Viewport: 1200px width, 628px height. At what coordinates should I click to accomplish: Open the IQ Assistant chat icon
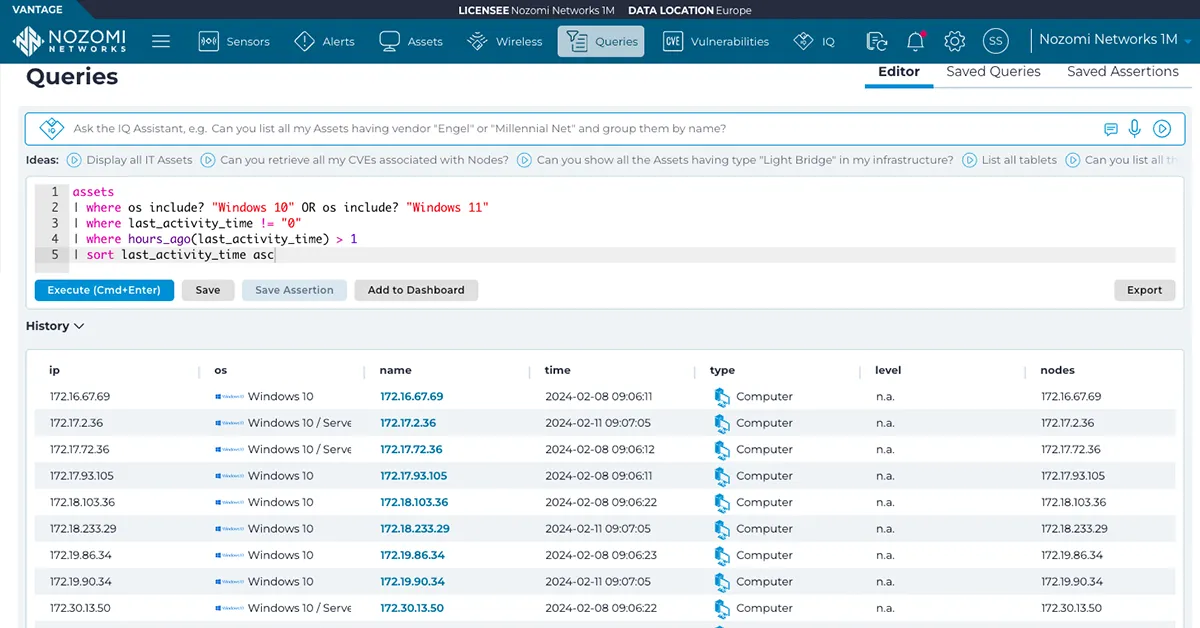coord(1113,128)
